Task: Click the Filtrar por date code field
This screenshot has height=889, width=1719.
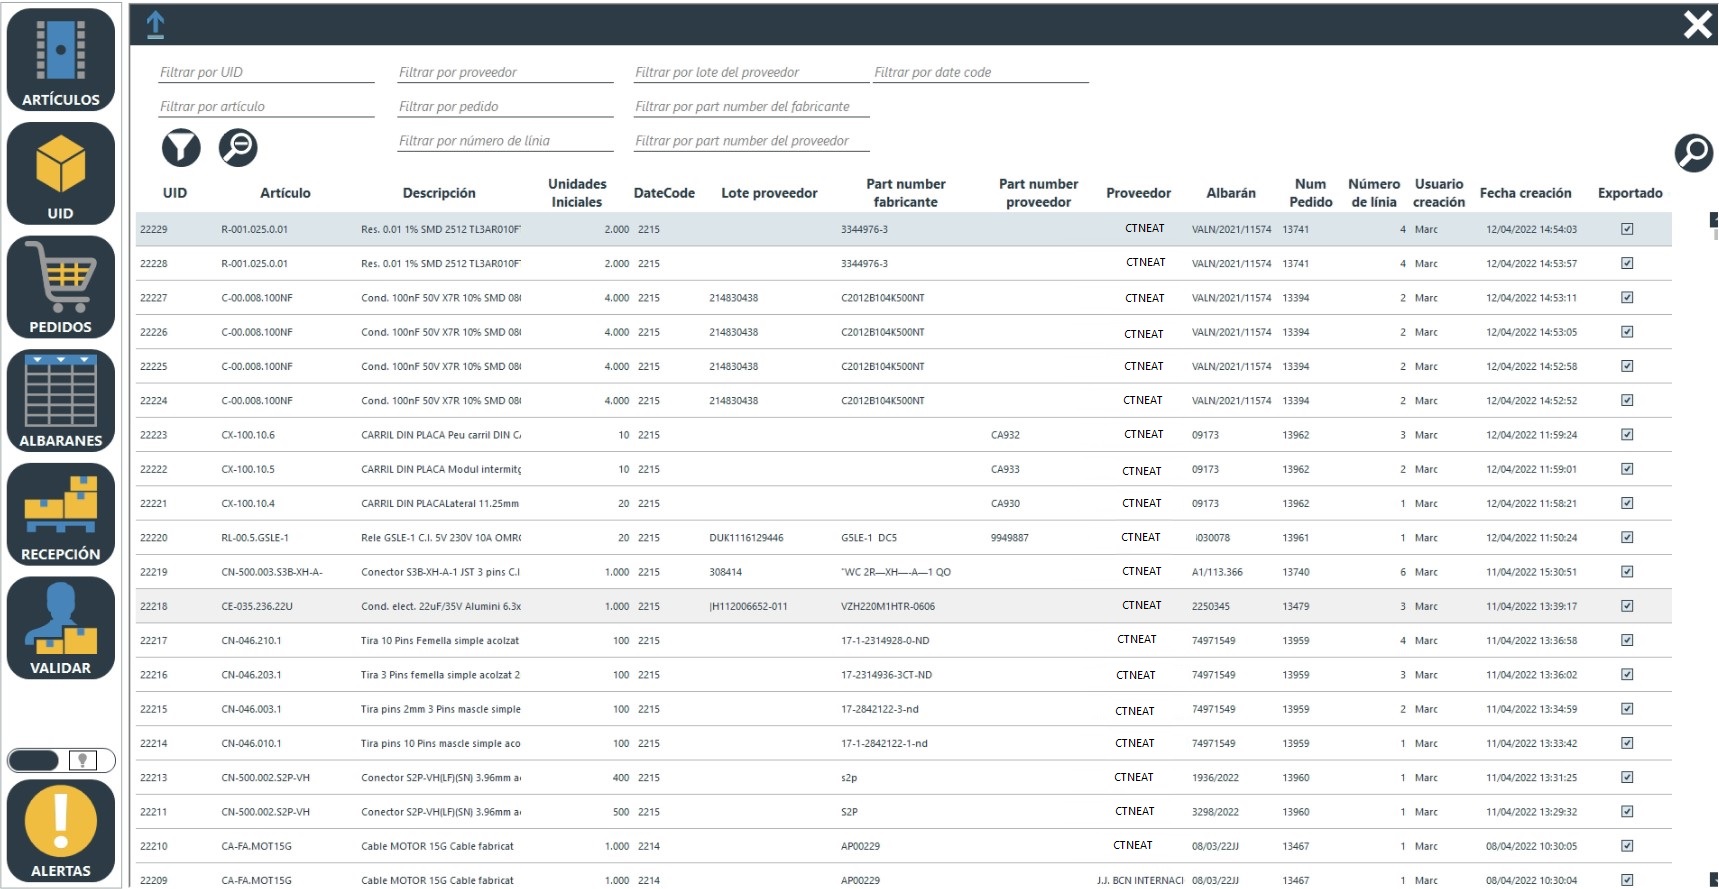Action: pyautogui.click(x=980, y=73)
